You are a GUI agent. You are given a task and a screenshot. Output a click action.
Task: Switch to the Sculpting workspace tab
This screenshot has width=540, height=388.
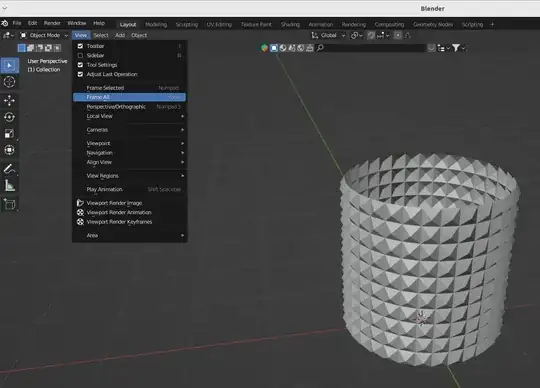187,24
